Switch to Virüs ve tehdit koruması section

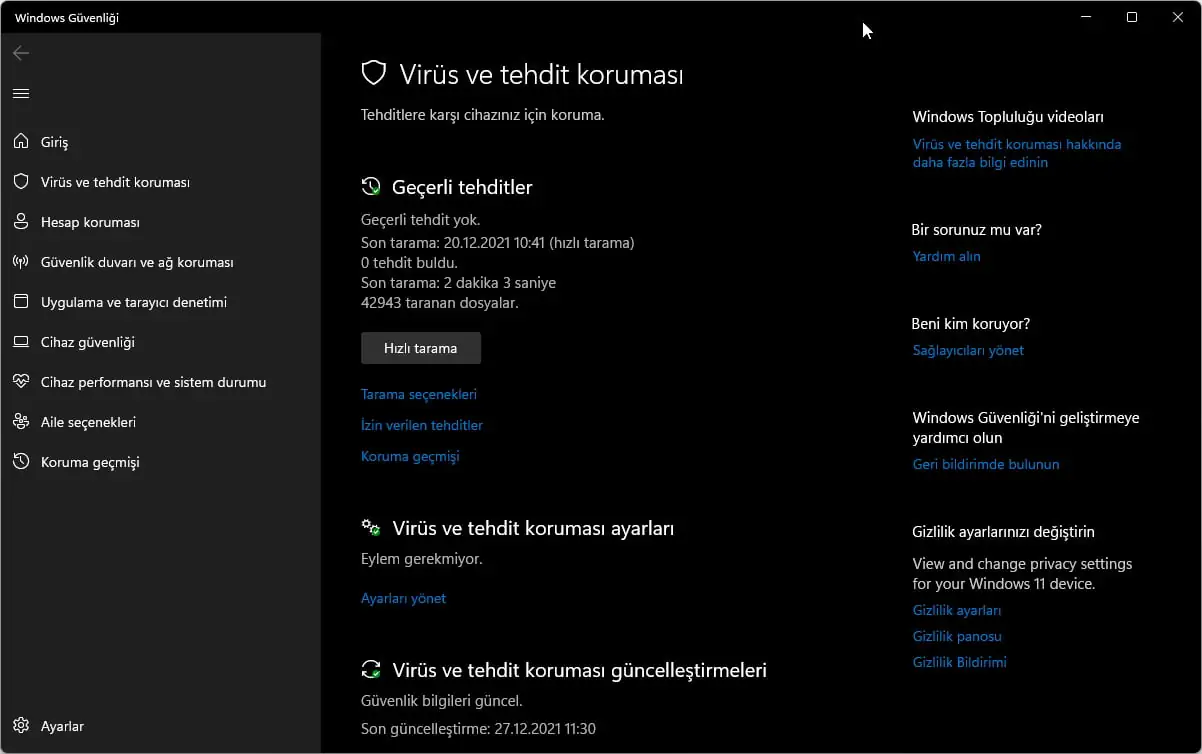click(x=115, y=182)
